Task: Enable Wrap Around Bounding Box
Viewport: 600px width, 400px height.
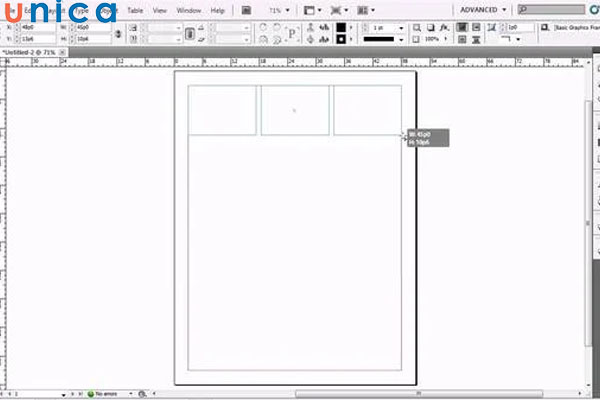Action: [476, 28]
